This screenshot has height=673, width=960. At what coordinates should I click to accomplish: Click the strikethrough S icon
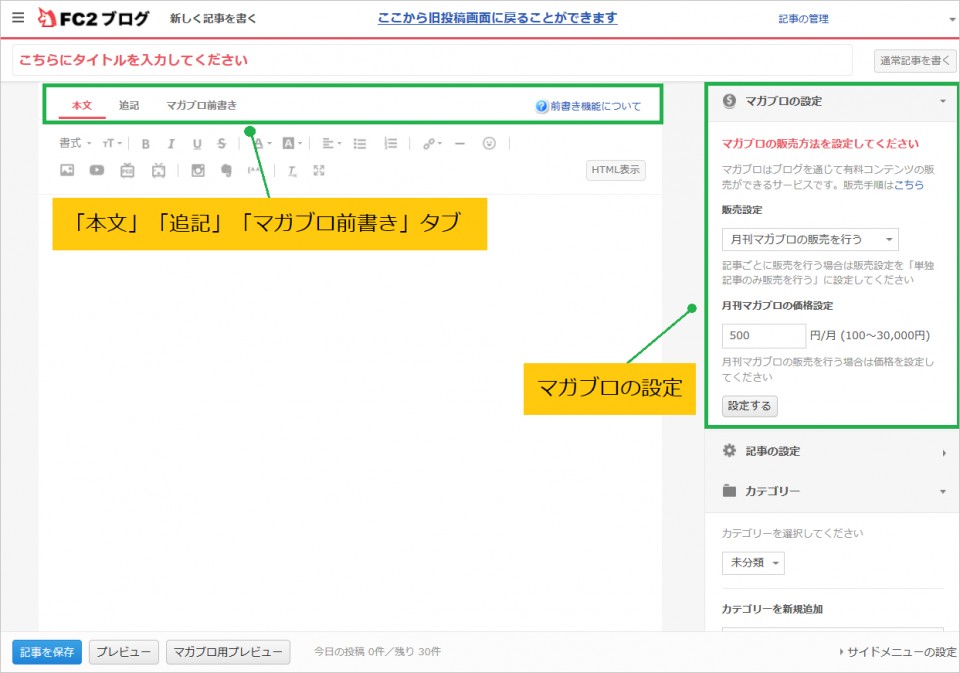221,144
